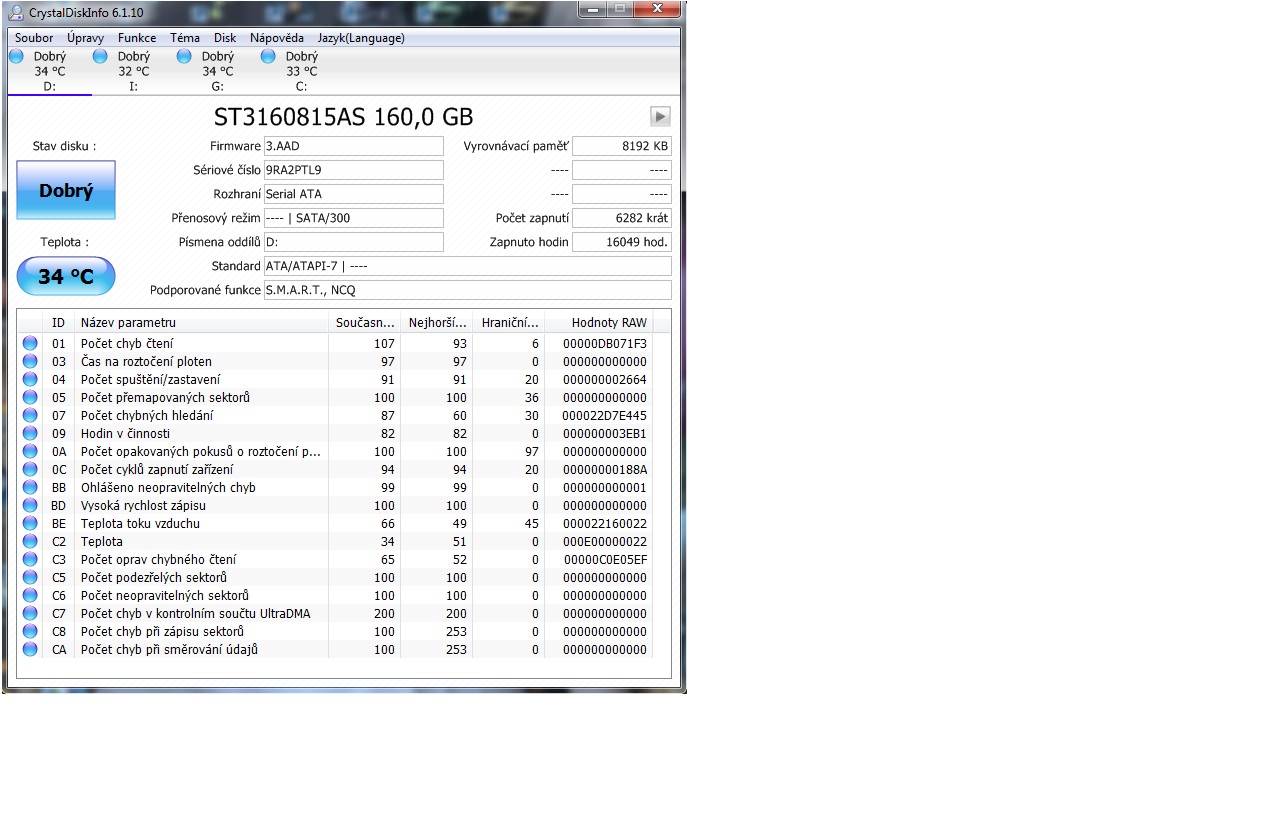This screenshot has width=1274, height=826.
Task: Open the Úpravy menu
Action: click(85, 38)
